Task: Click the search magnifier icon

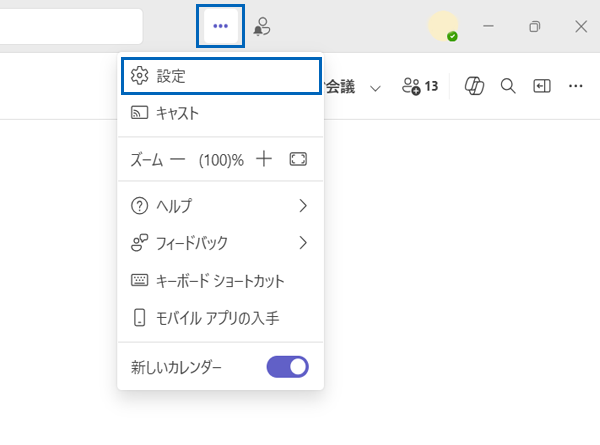Action: 508,86
